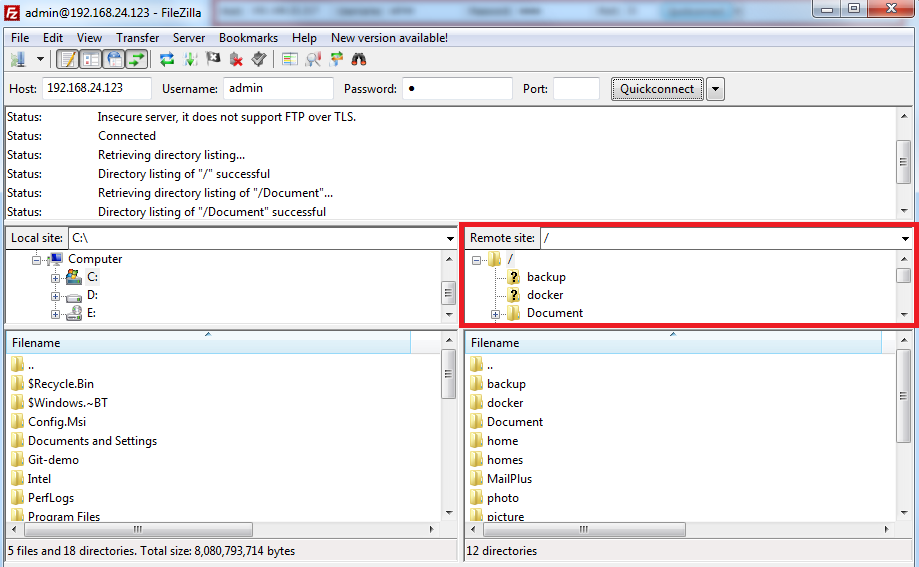The width and height of the screenshot is (919, 567).
Task: Click the magnifying glass toolbar icon
Action: pos(313,59)
